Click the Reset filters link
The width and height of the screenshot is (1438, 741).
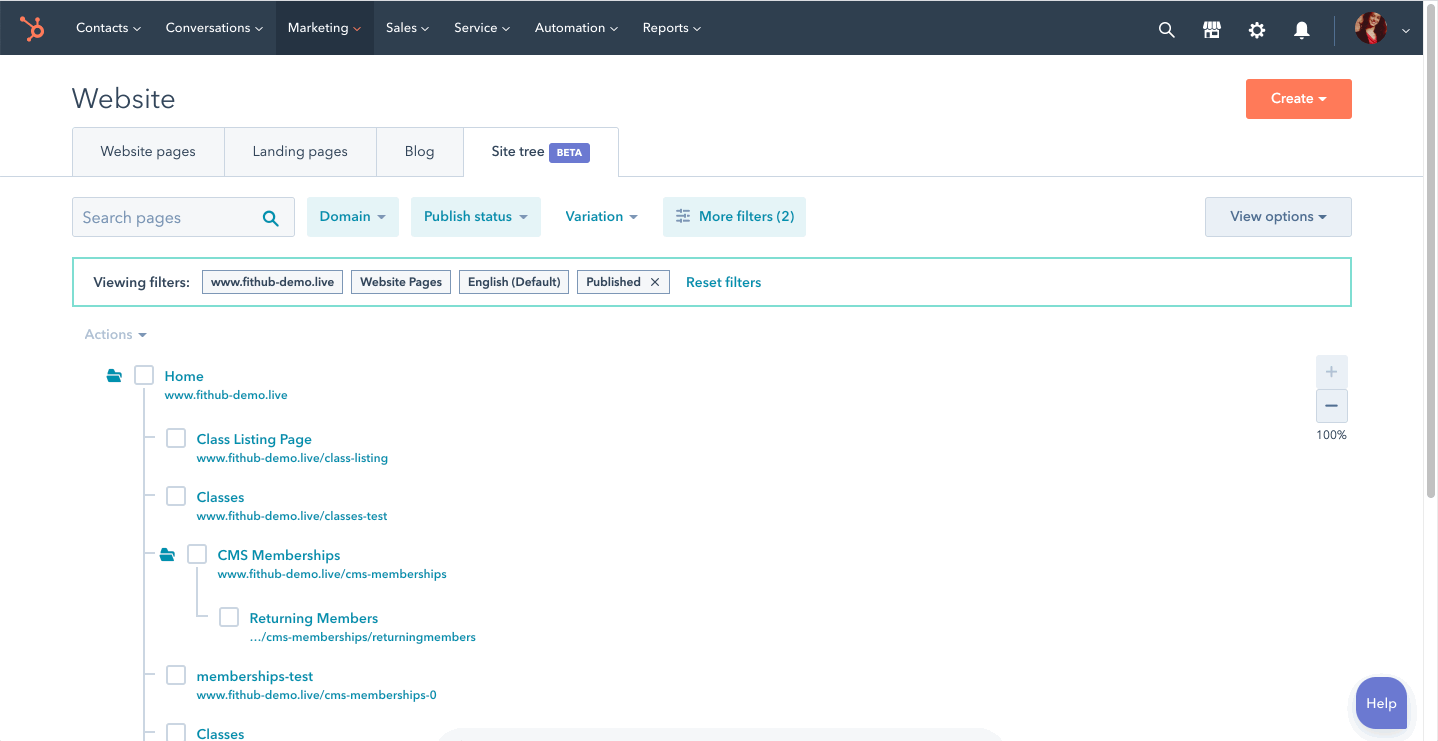tap(723, 282)
